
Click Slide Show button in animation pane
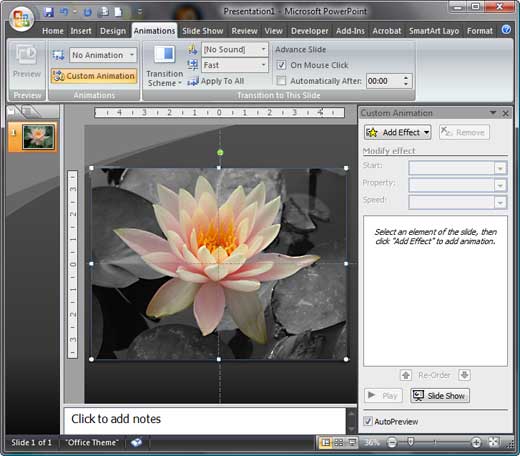point(440,396)
